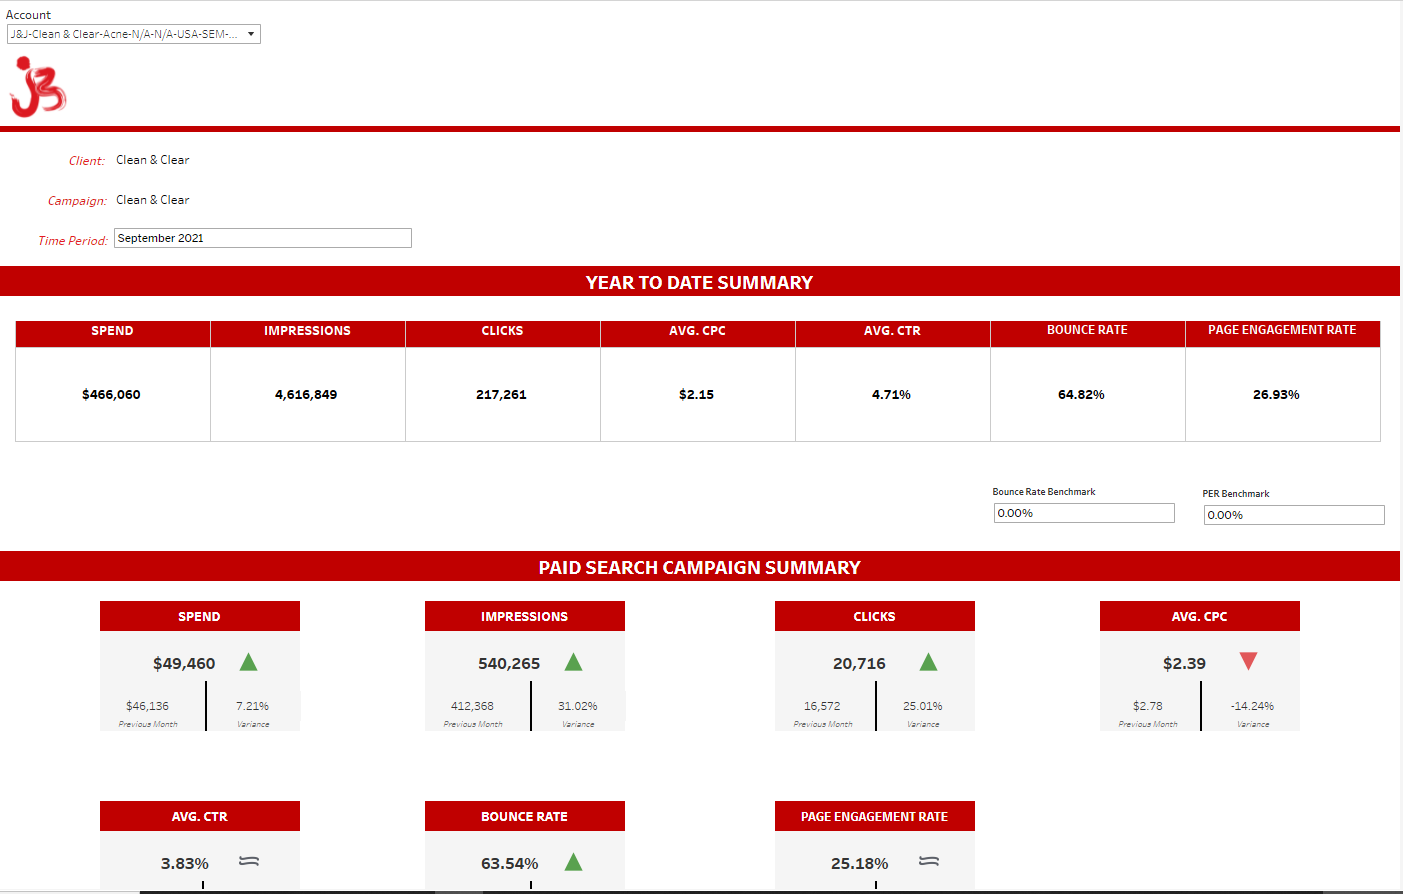Select the YTD page engagement rate 26.93%
Viewport: 1403px width, 894px height.
tap(1276, 395)
